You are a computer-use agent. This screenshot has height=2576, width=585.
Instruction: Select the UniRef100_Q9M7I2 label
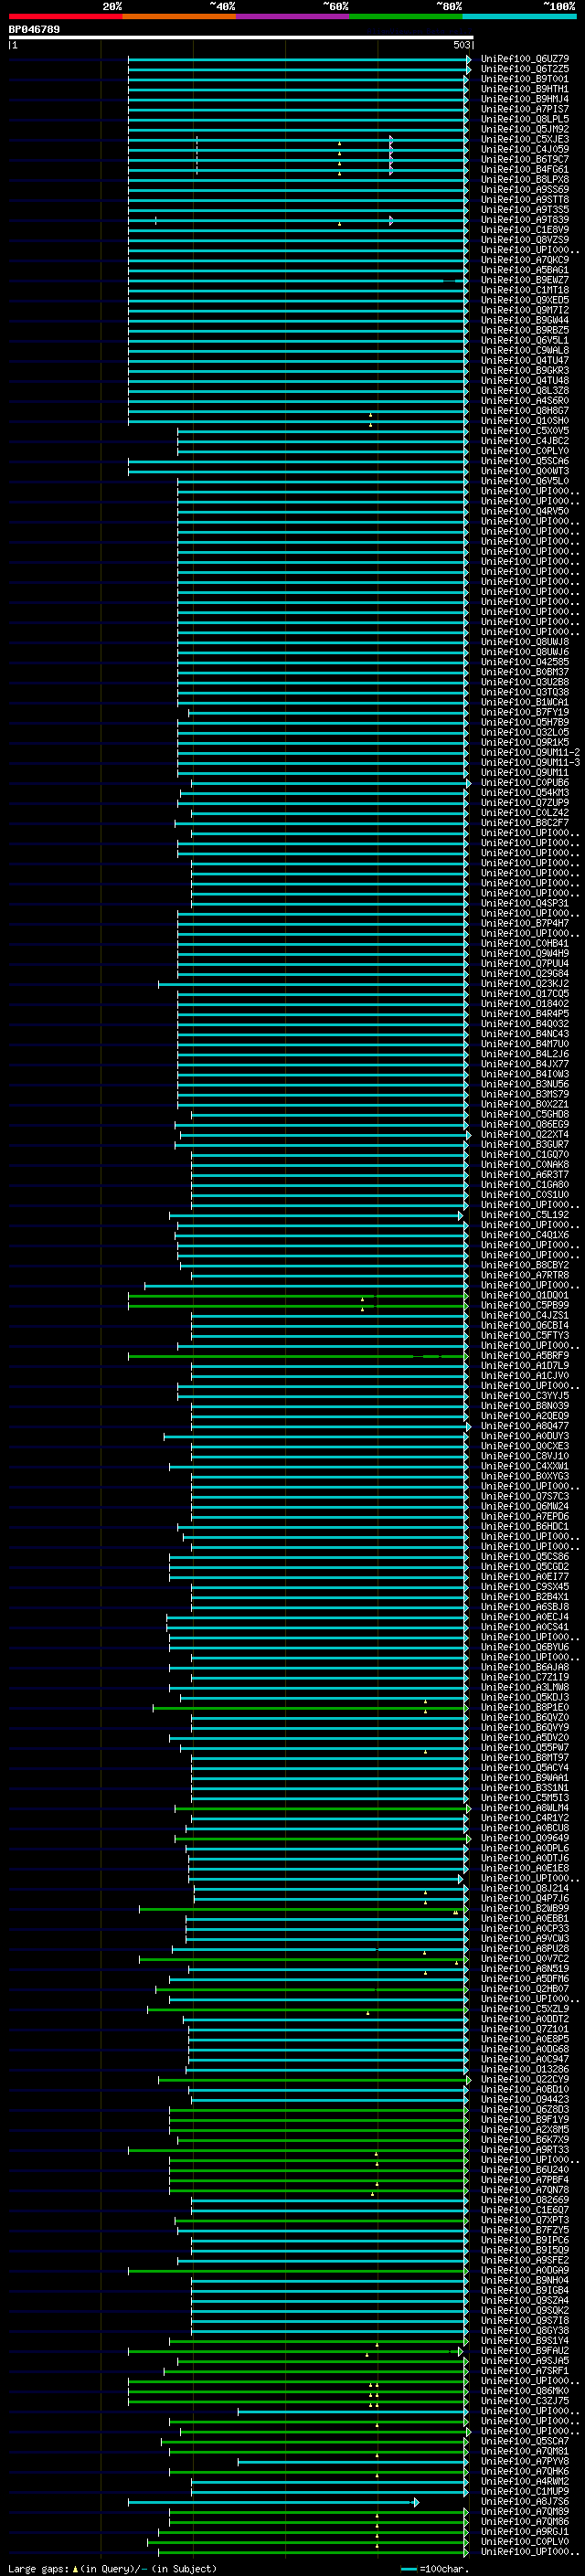tap(525, 310)
